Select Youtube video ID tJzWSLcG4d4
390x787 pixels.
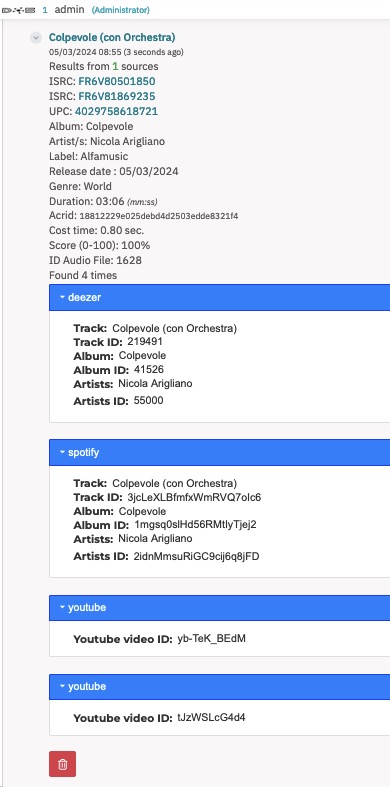pyautogui.click(x=211, y=717)
